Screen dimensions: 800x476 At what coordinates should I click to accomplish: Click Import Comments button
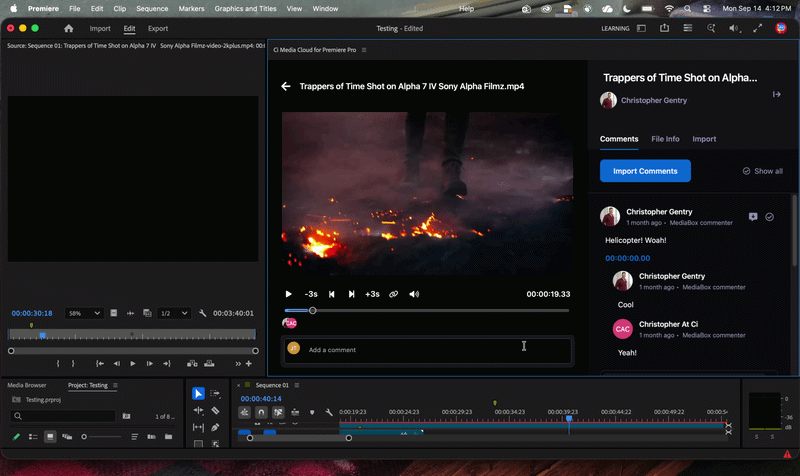(x=645, y=171)
